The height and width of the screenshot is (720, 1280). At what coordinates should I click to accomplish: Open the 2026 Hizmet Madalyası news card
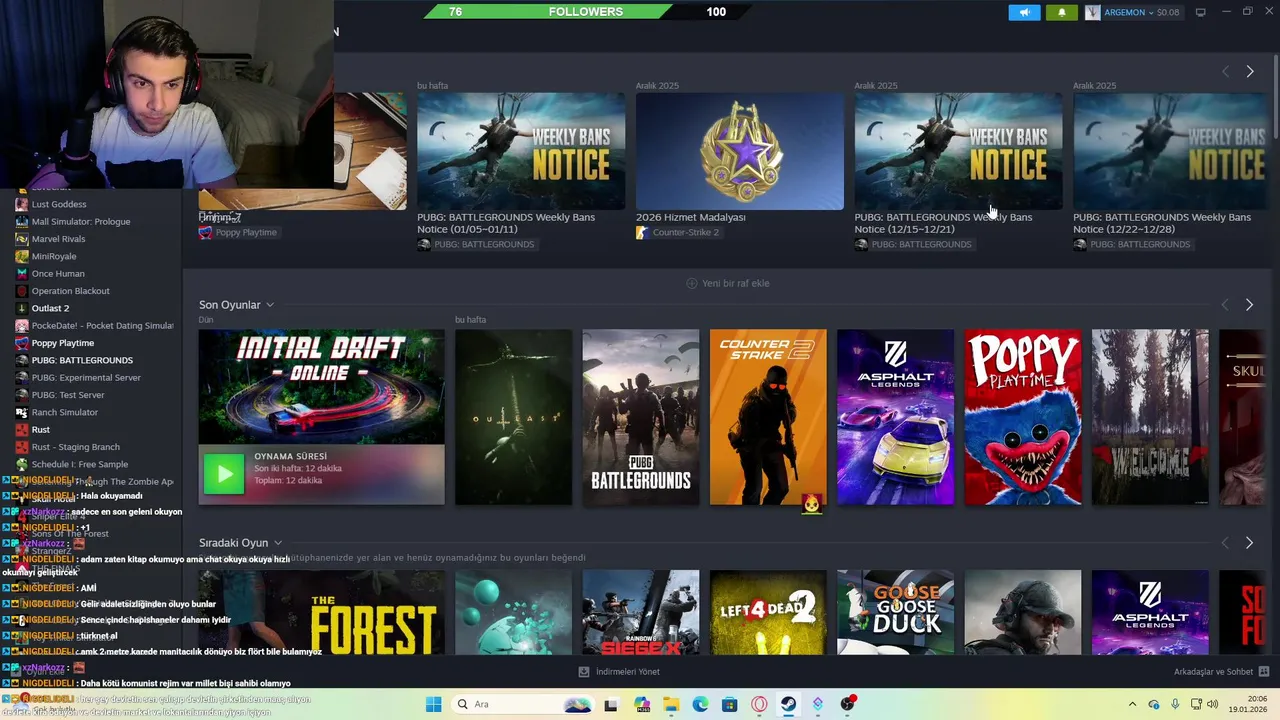(x=740, y=151)
